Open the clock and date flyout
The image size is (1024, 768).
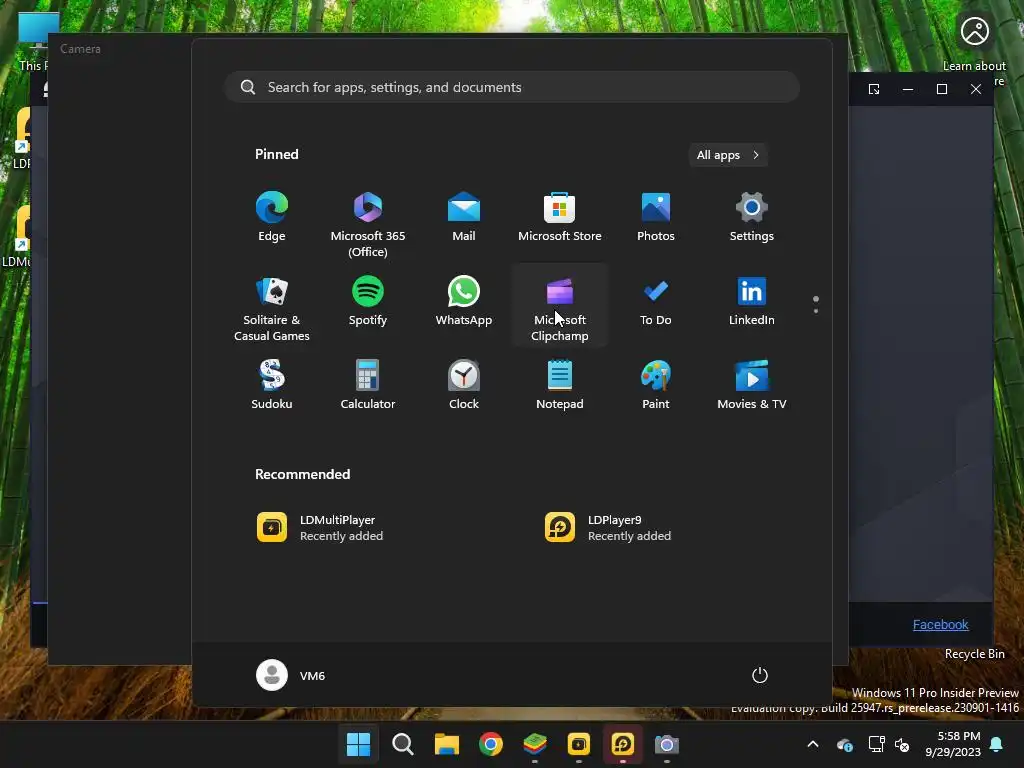tap(953, 744)
